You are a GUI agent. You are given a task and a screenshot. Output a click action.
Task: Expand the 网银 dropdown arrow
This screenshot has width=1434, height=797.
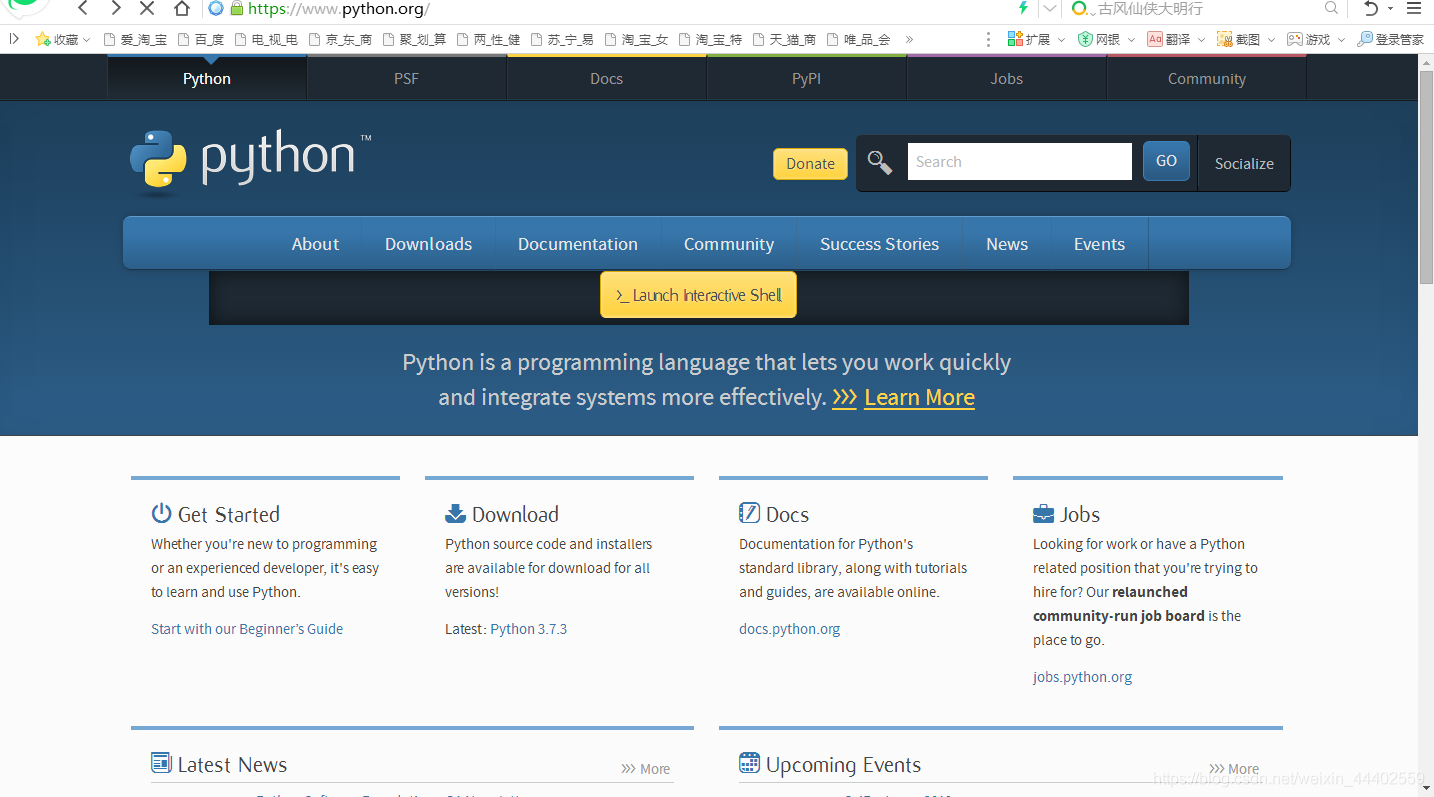pos(1131,40)
